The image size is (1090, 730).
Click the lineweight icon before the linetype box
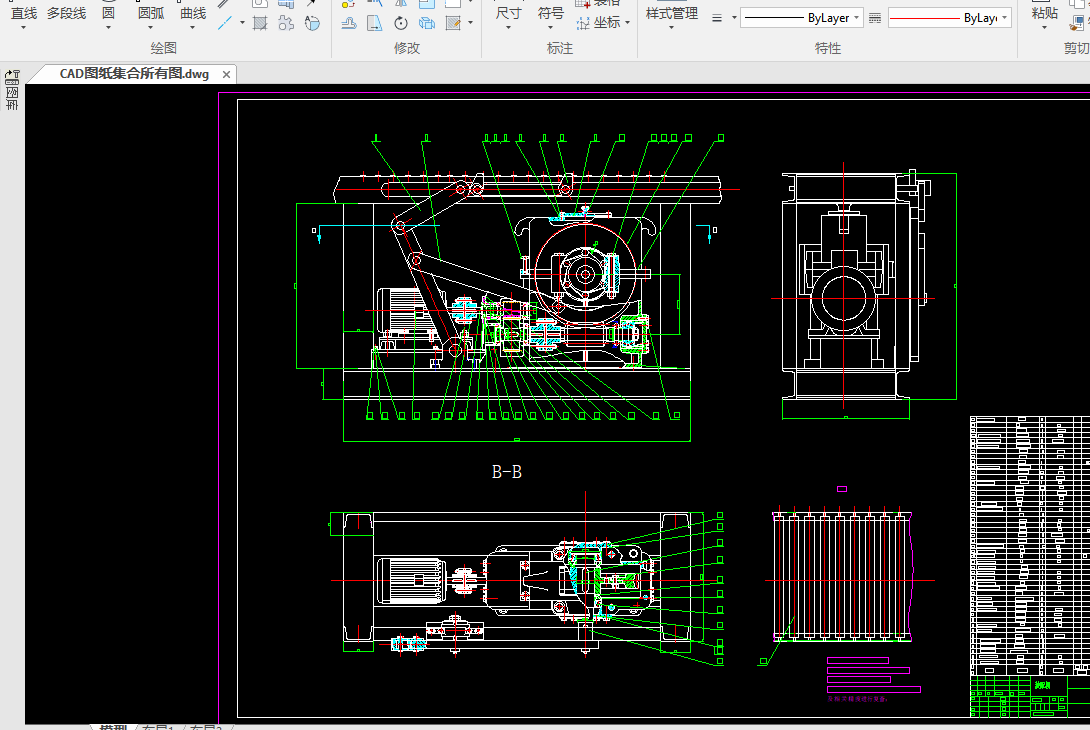click(717, 18)
